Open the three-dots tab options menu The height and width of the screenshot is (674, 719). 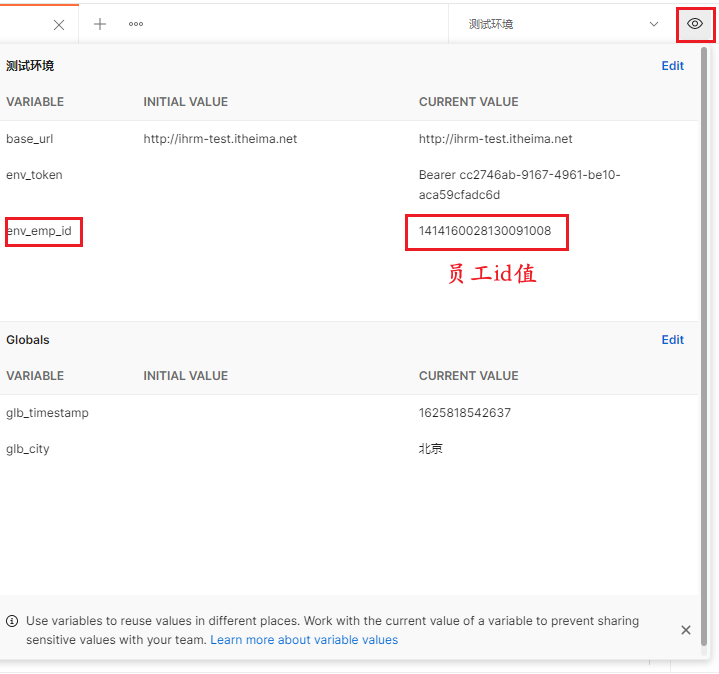pos(136,24)
